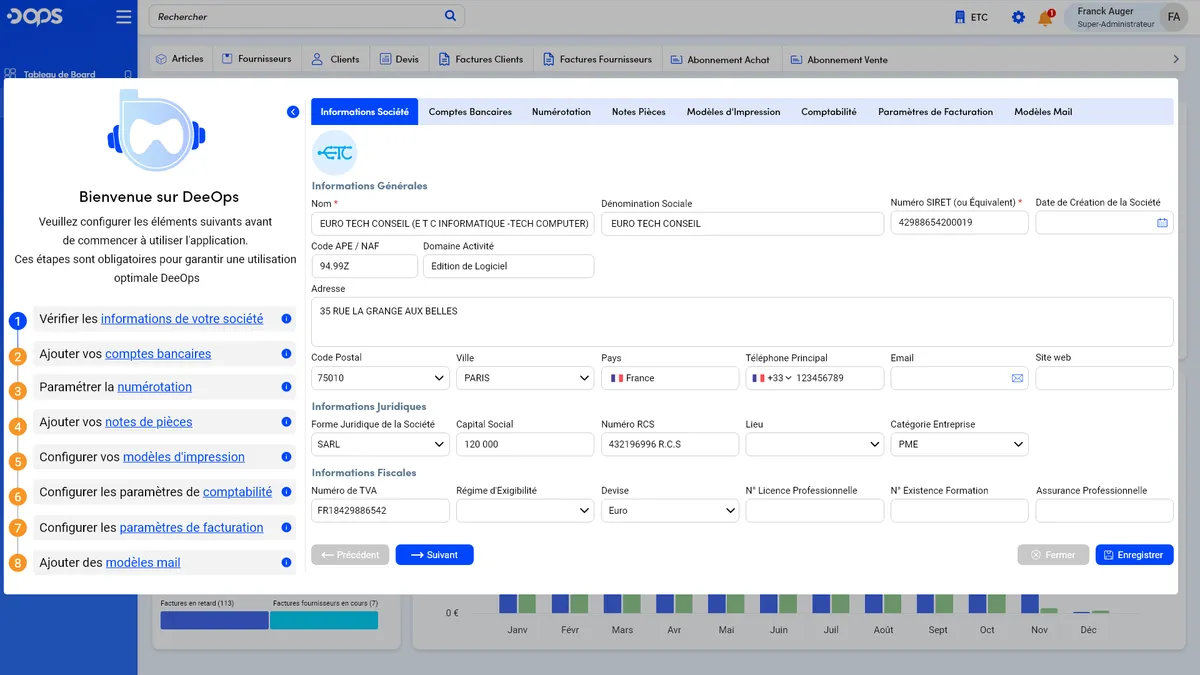Show more toolbar items with right chevron

(1176, 59)
